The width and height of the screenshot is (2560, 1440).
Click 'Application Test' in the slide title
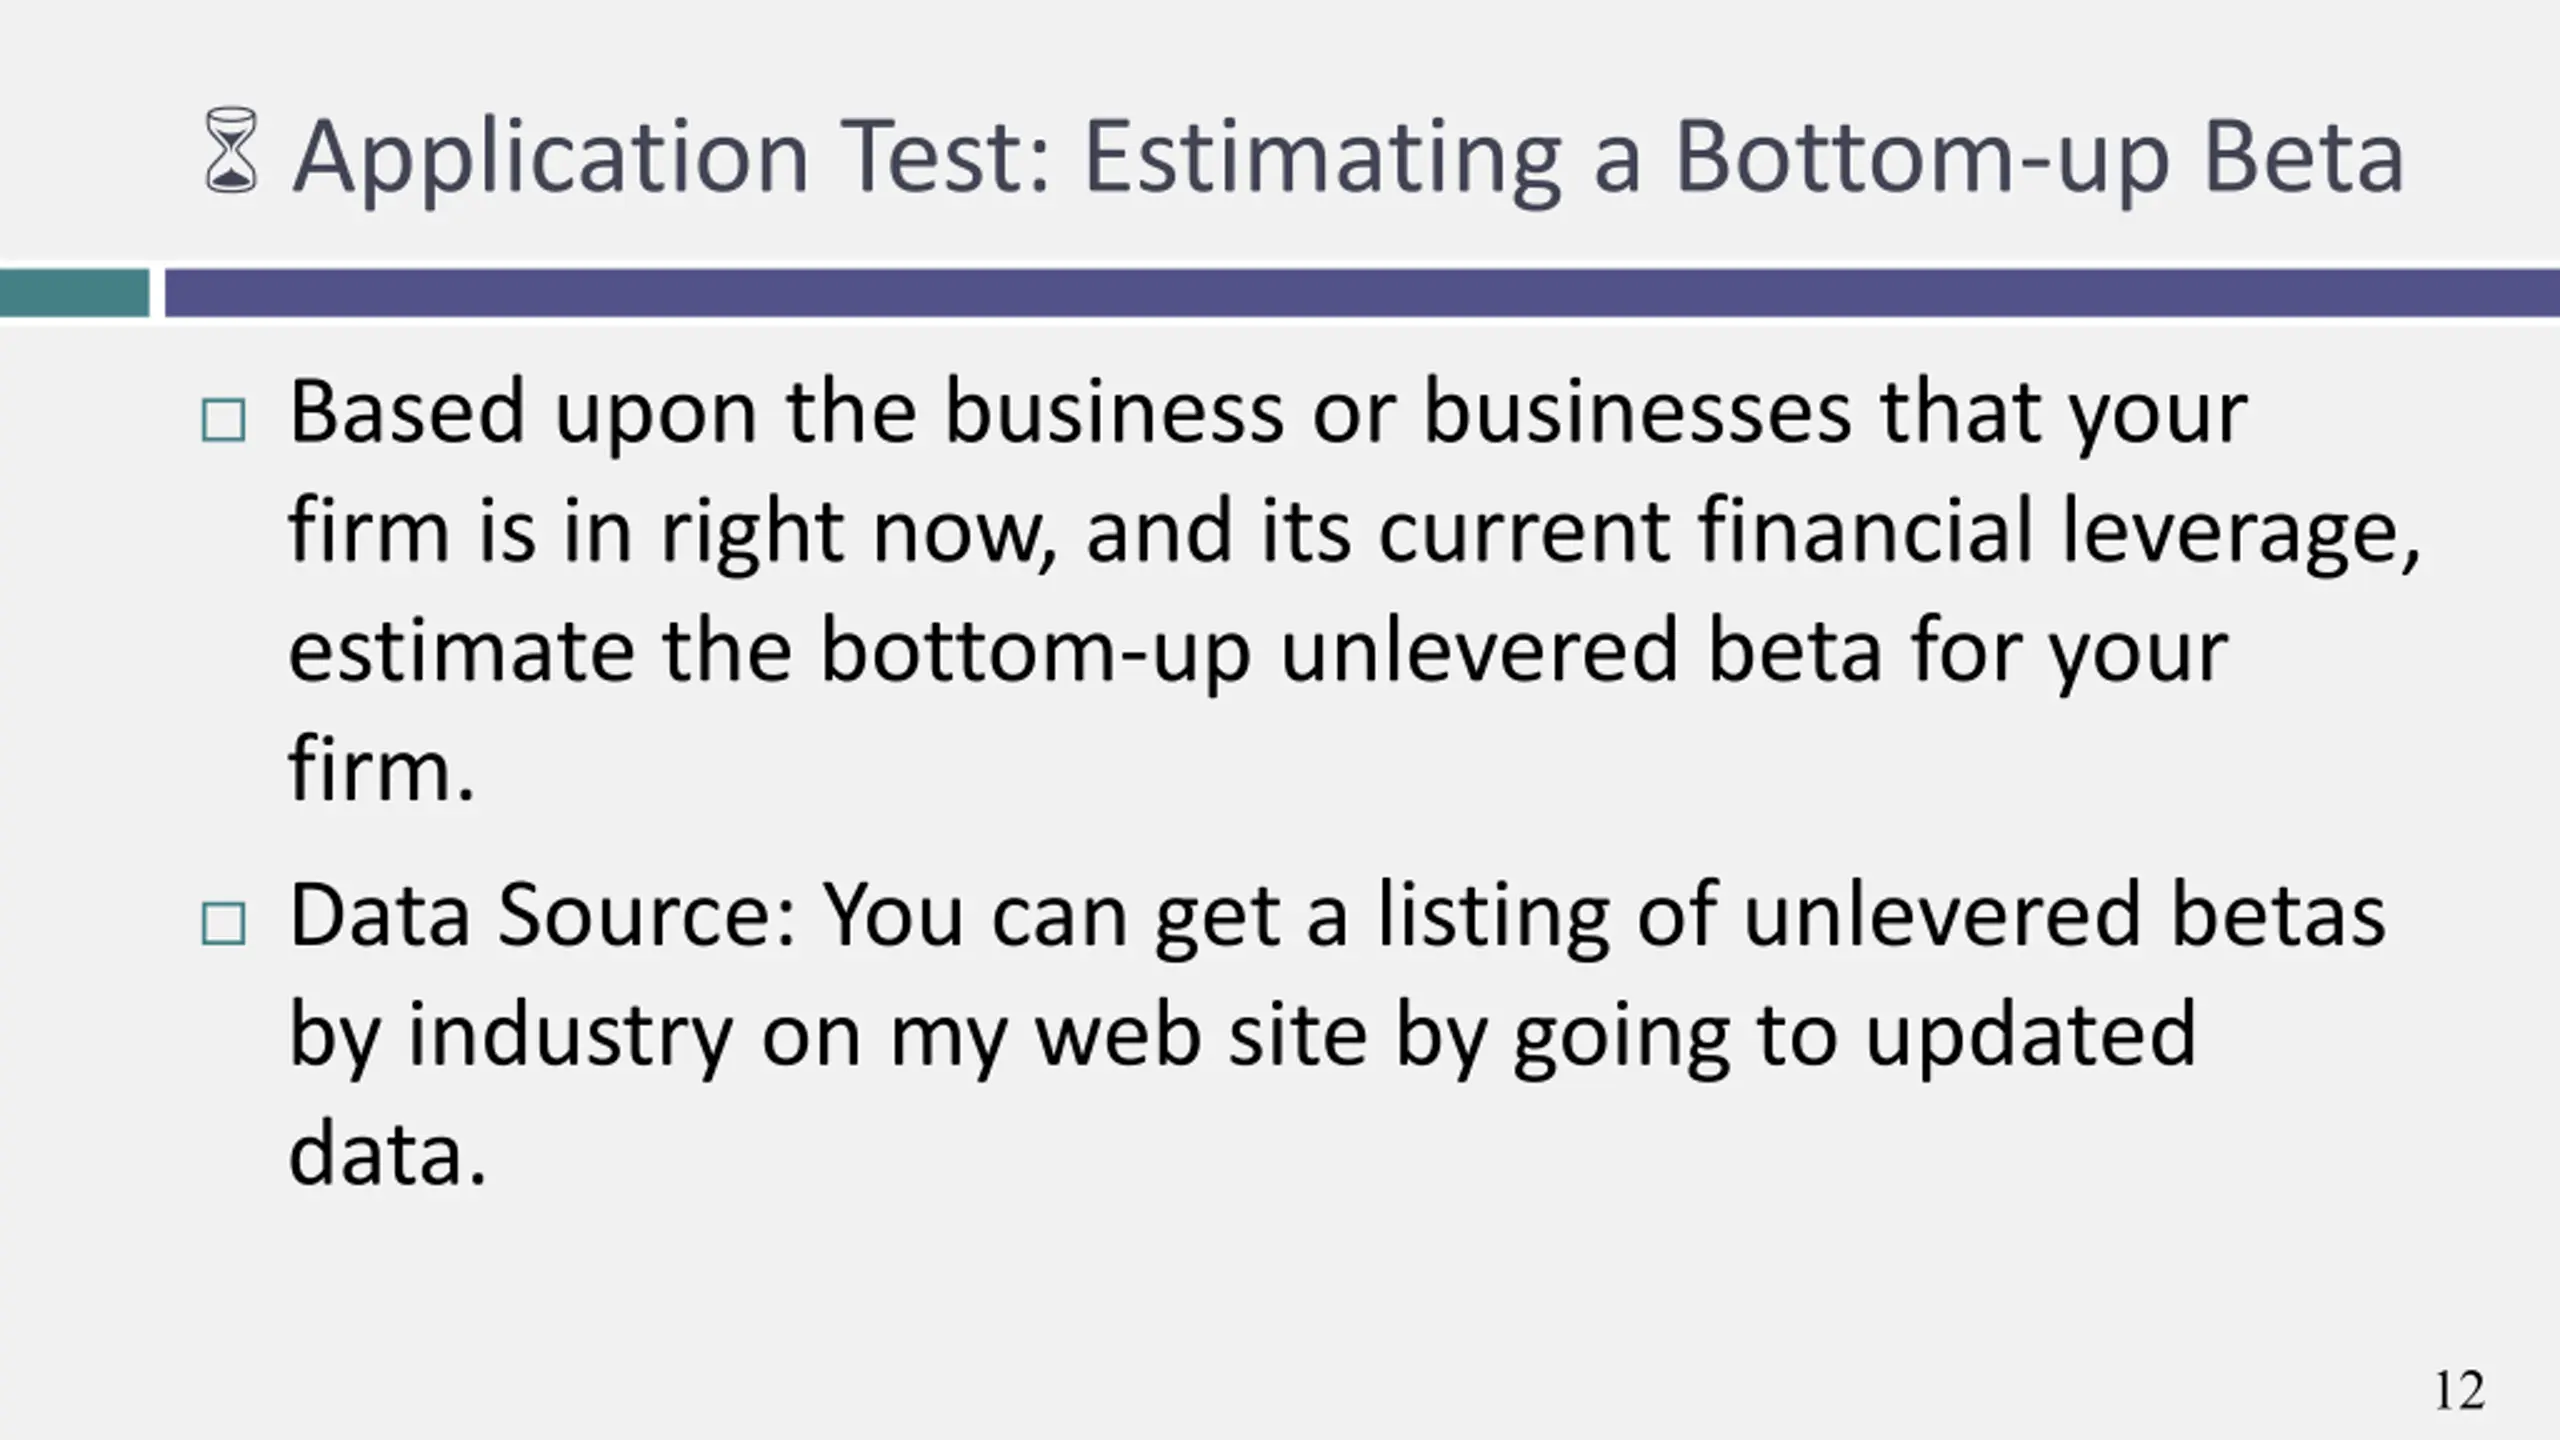tap(673, 158)
